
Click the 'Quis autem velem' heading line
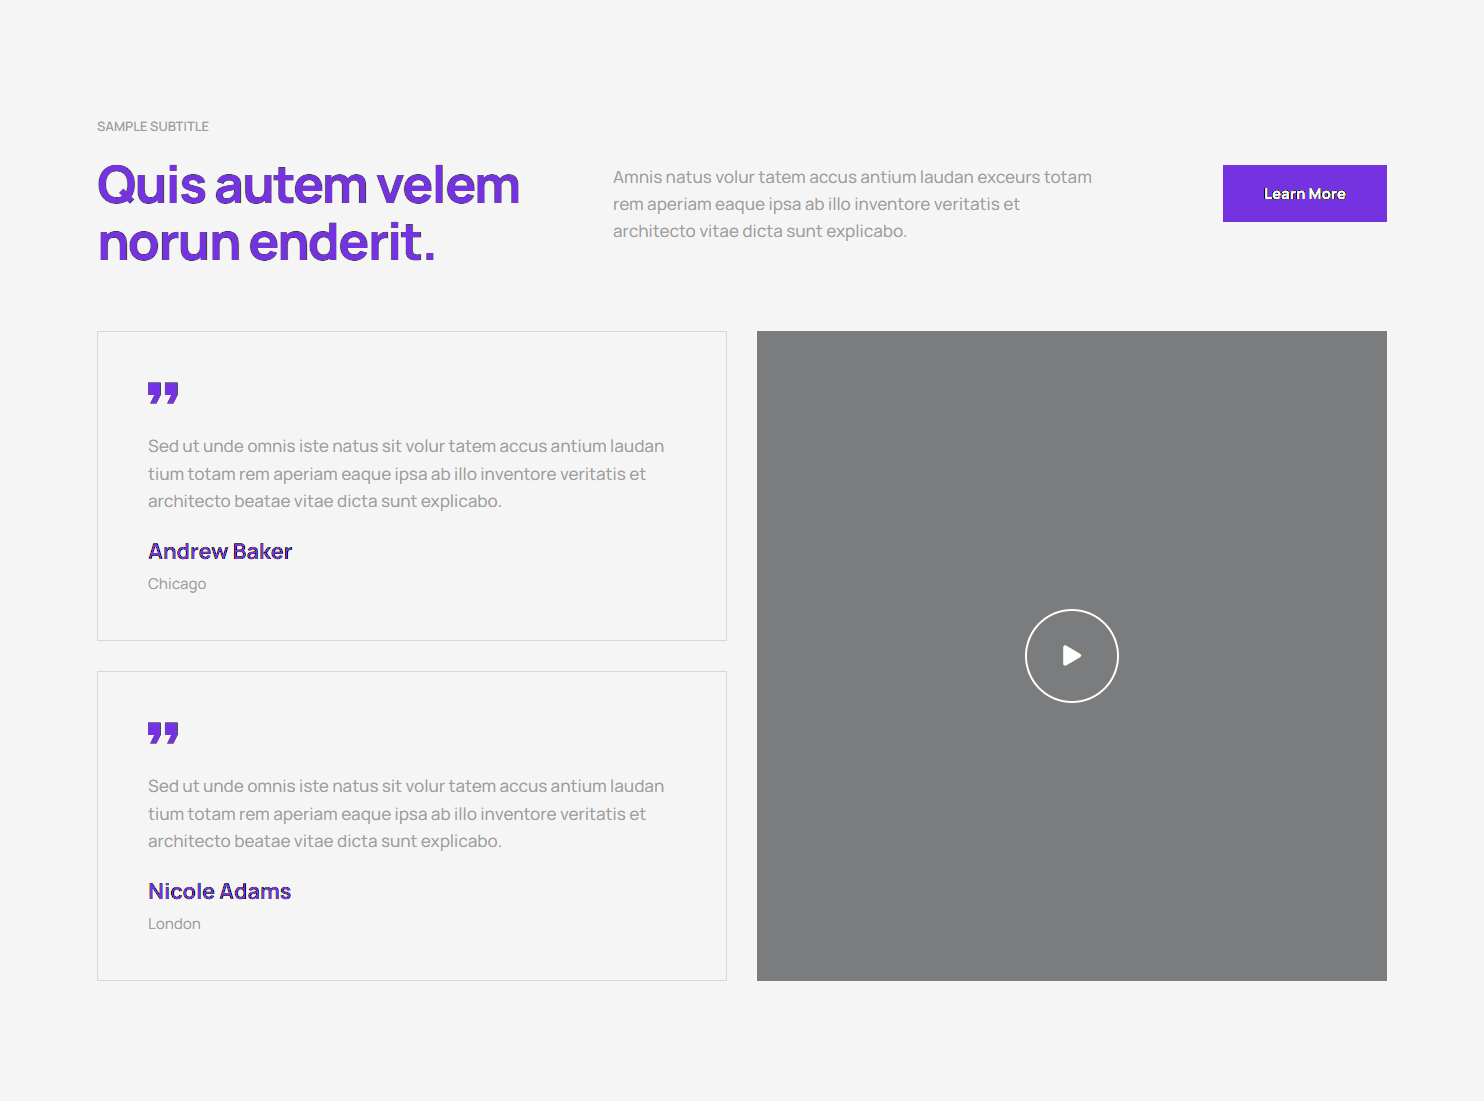coord(308,186)
